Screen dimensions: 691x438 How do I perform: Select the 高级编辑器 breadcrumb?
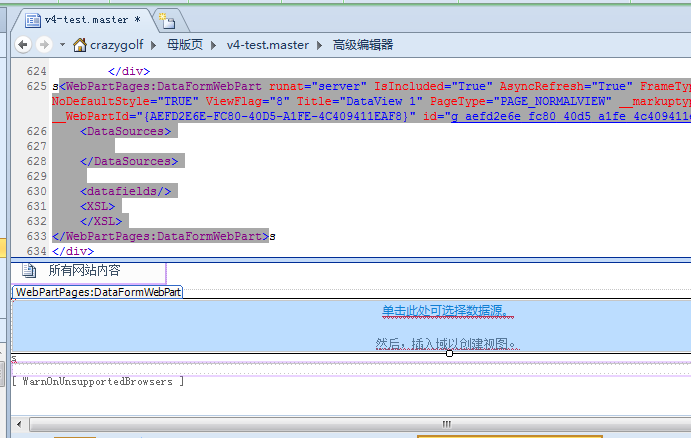tap(363, 45)
